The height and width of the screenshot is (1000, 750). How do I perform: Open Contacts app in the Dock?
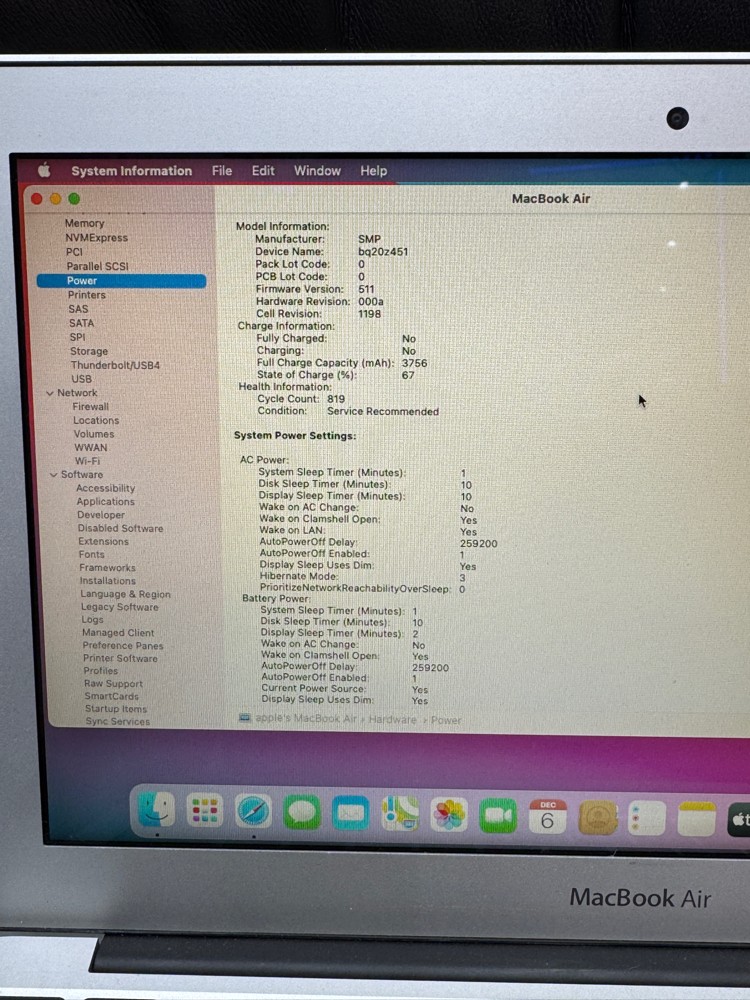coord(598,817)
